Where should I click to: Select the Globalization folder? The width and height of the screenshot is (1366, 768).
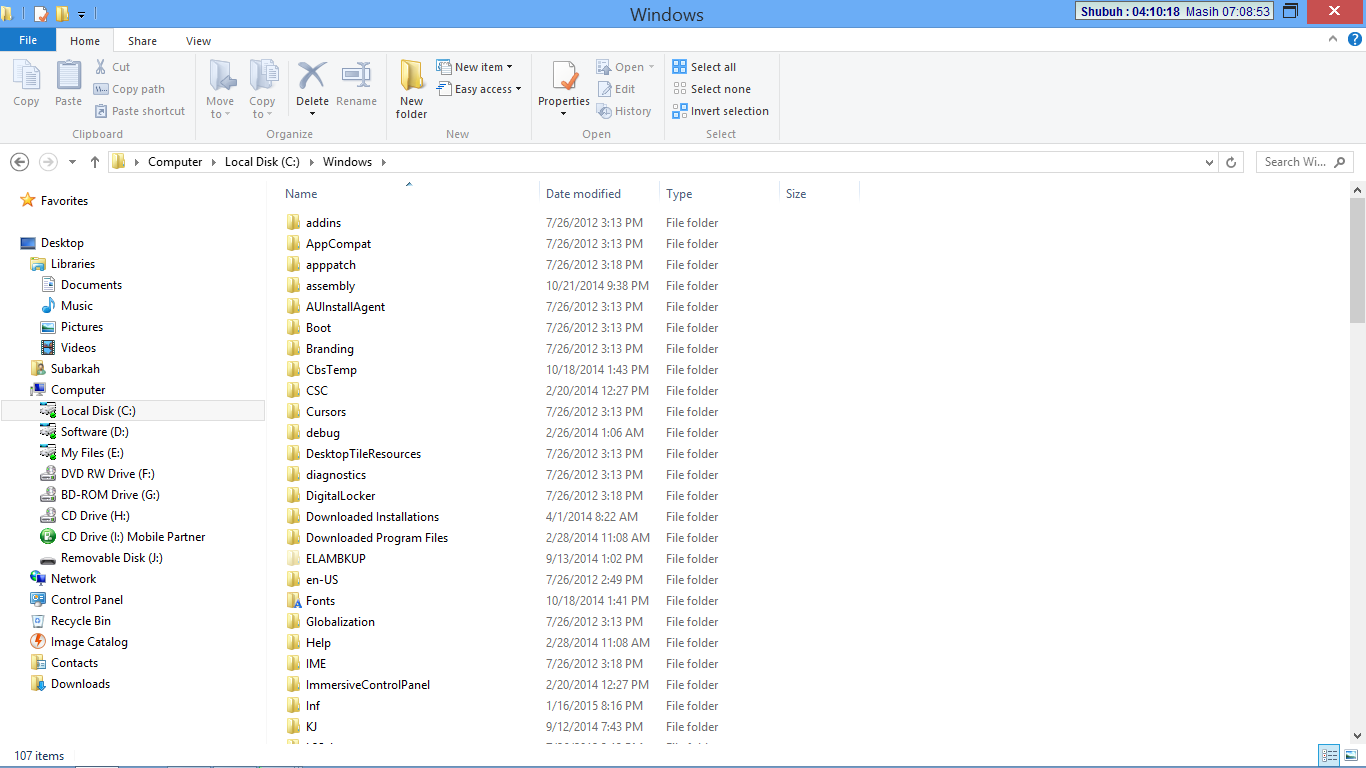click(340, 622)
